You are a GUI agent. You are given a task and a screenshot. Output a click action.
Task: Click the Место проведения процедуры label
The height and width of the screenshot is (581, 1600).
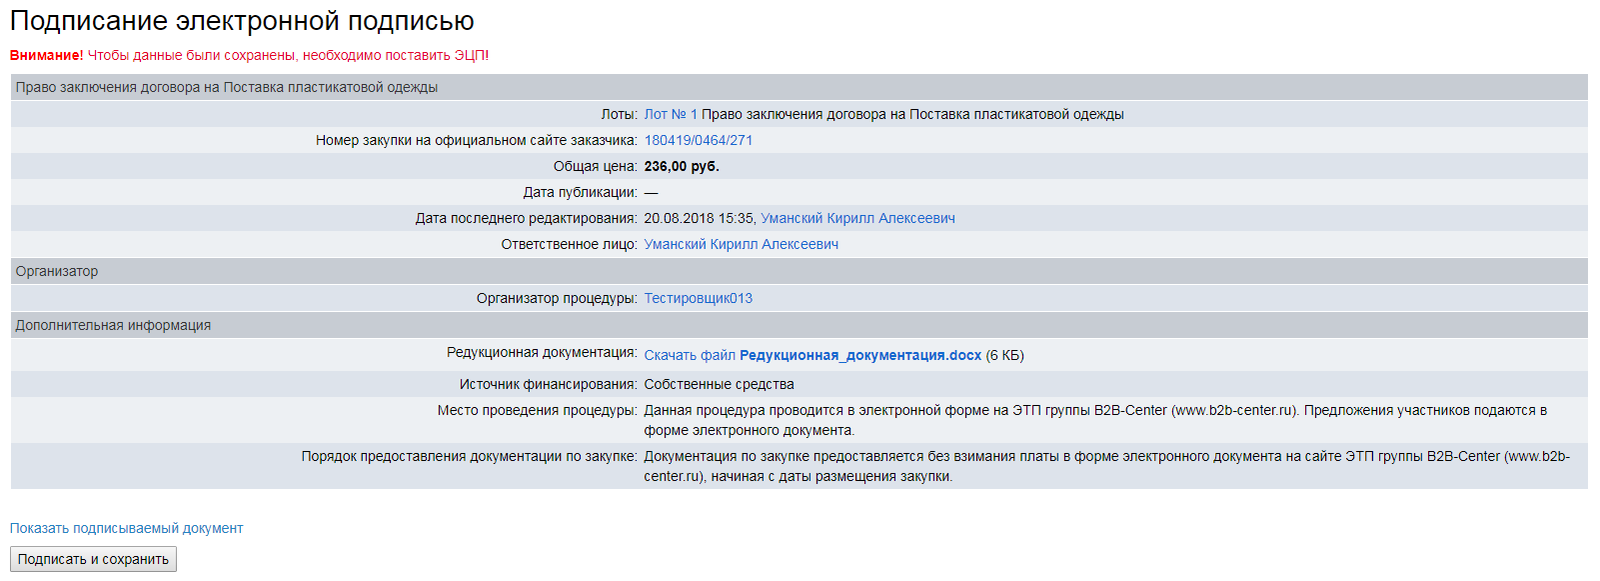click(536, 410)
